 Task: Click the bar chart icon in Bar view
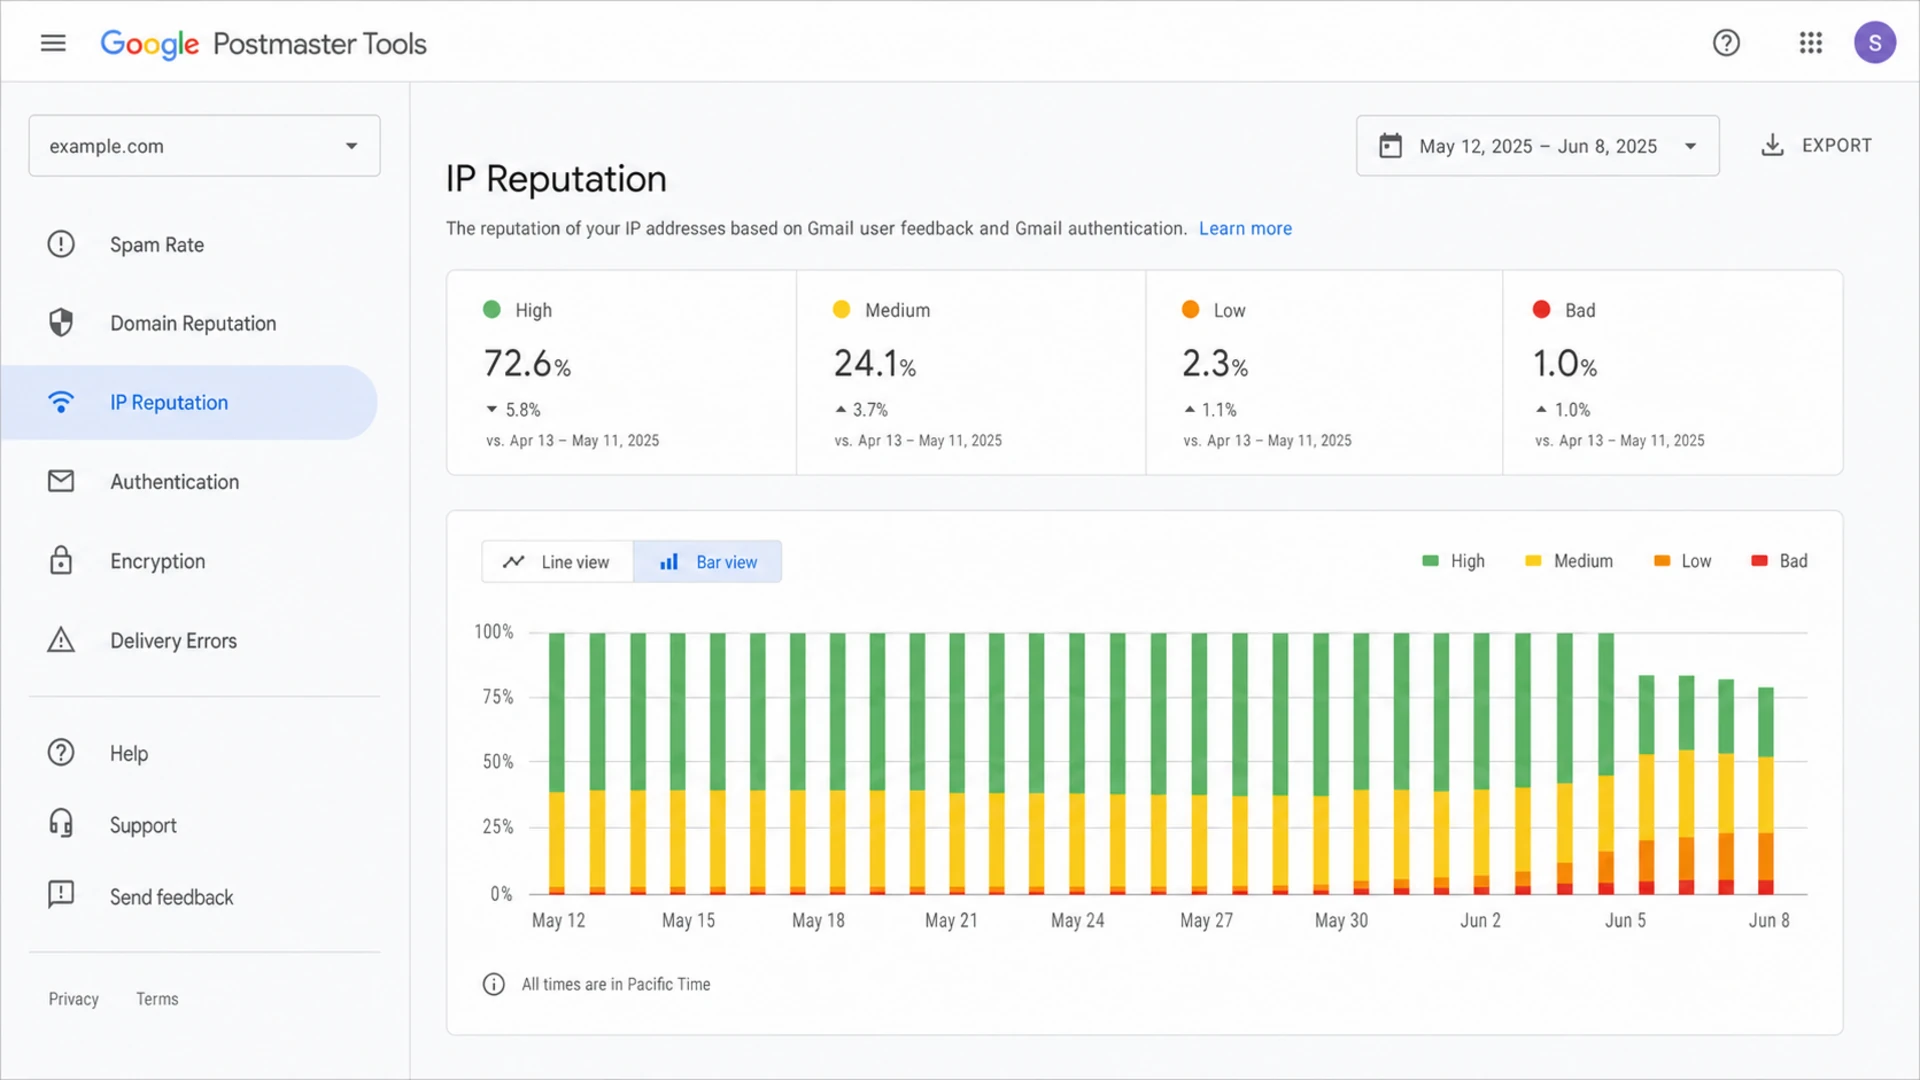point(669,562)
